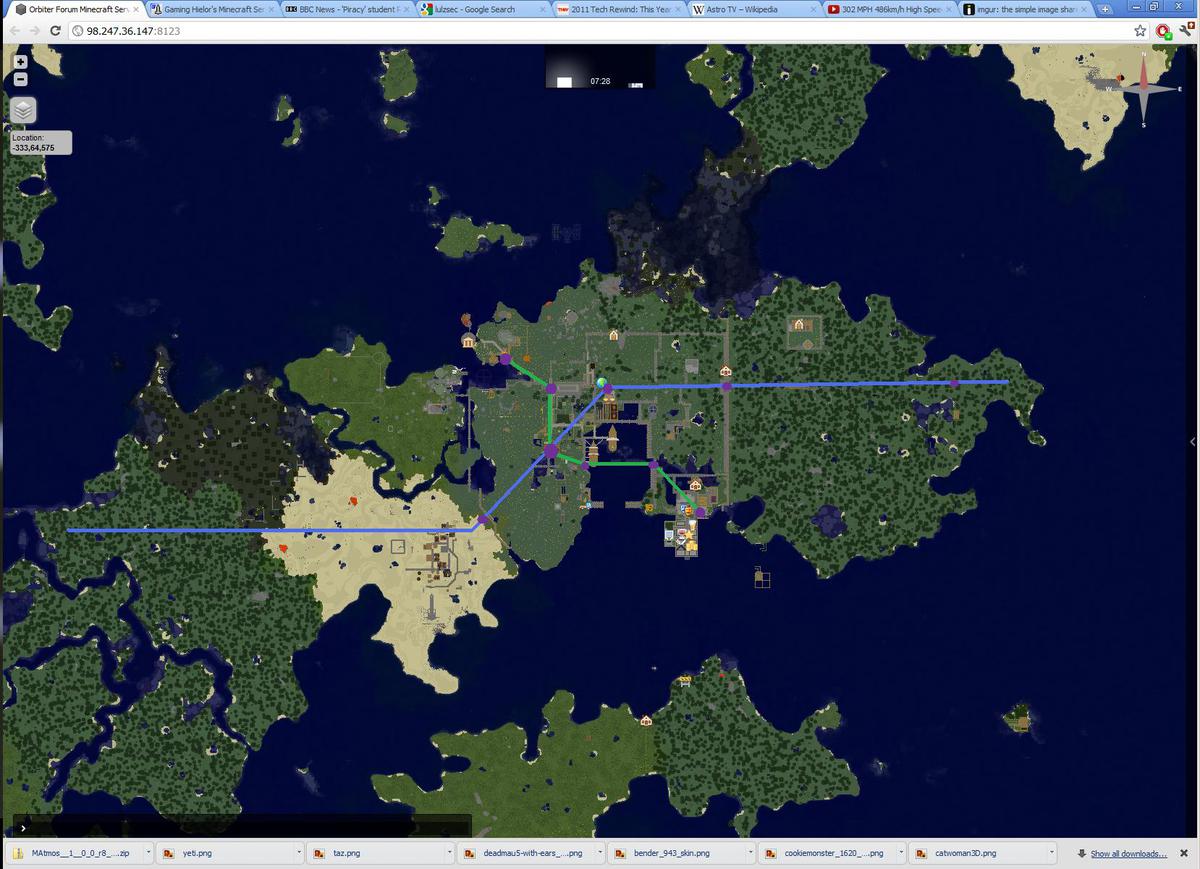Open a new tab with the plus tab button
Viewport: 1200px width, 869px height.
(x=1104, y=9)
